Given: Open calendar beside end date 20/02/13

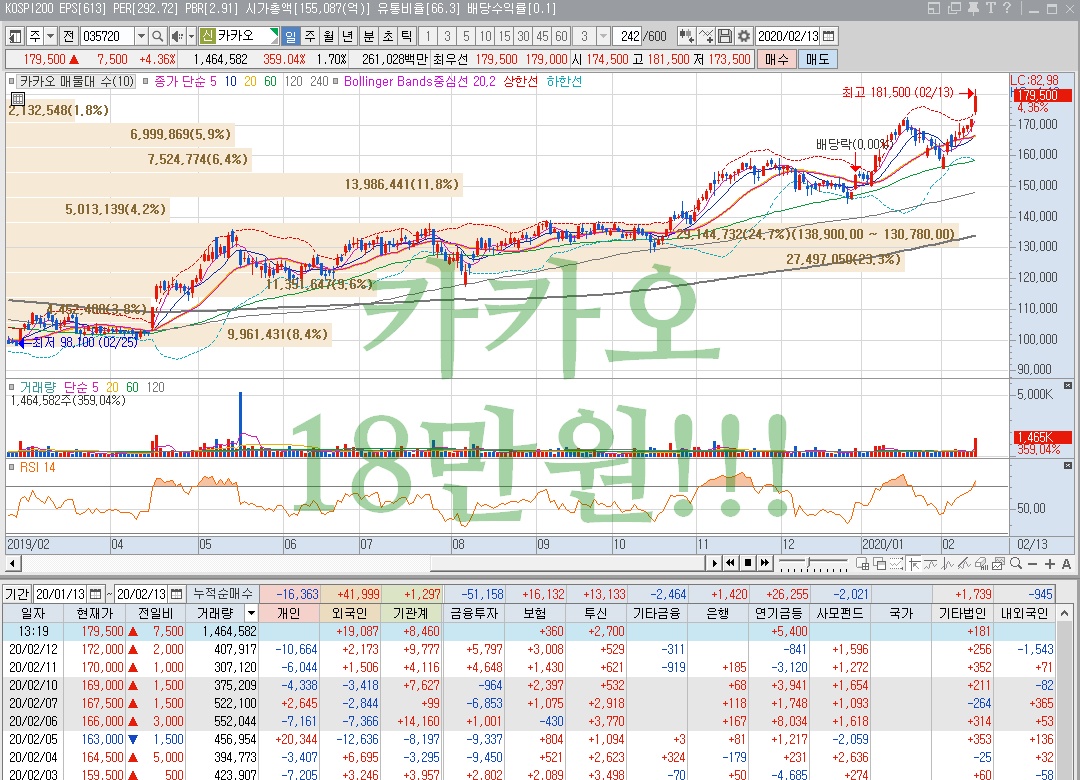Looking at the screenshot, I should pyautogui.click(x=177, y=594).
